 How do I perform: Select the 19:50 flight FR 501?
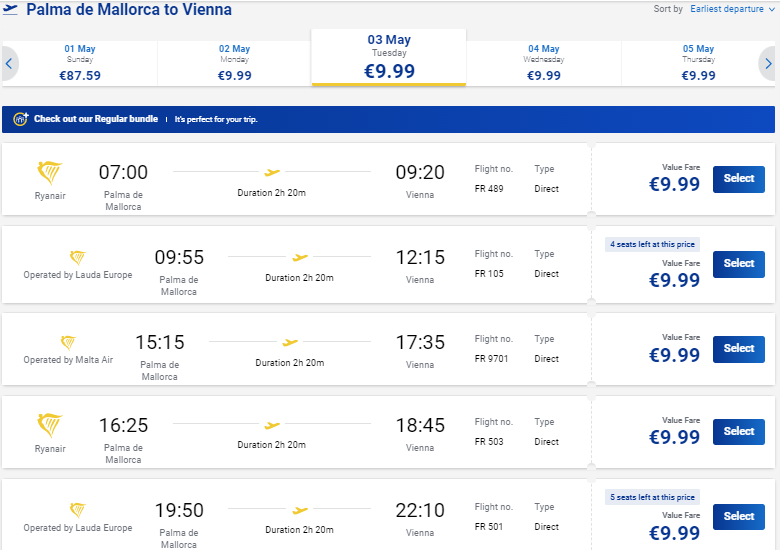click(739, 517)
